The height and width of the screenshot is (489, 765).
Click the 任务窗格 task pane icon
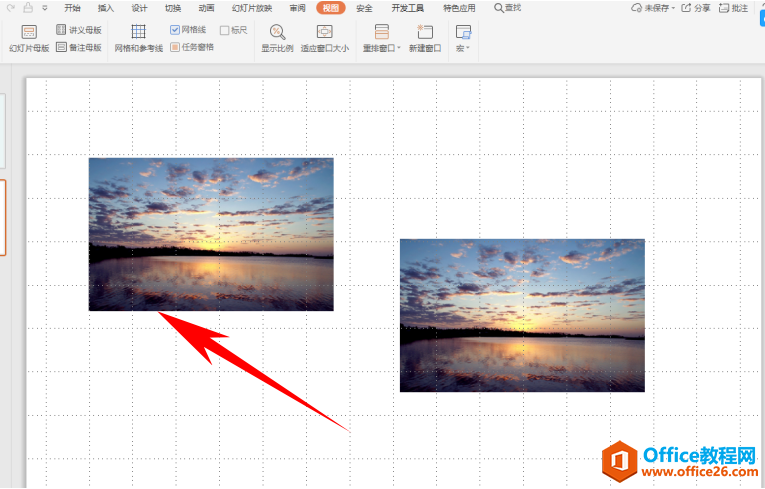coord(176,47)
